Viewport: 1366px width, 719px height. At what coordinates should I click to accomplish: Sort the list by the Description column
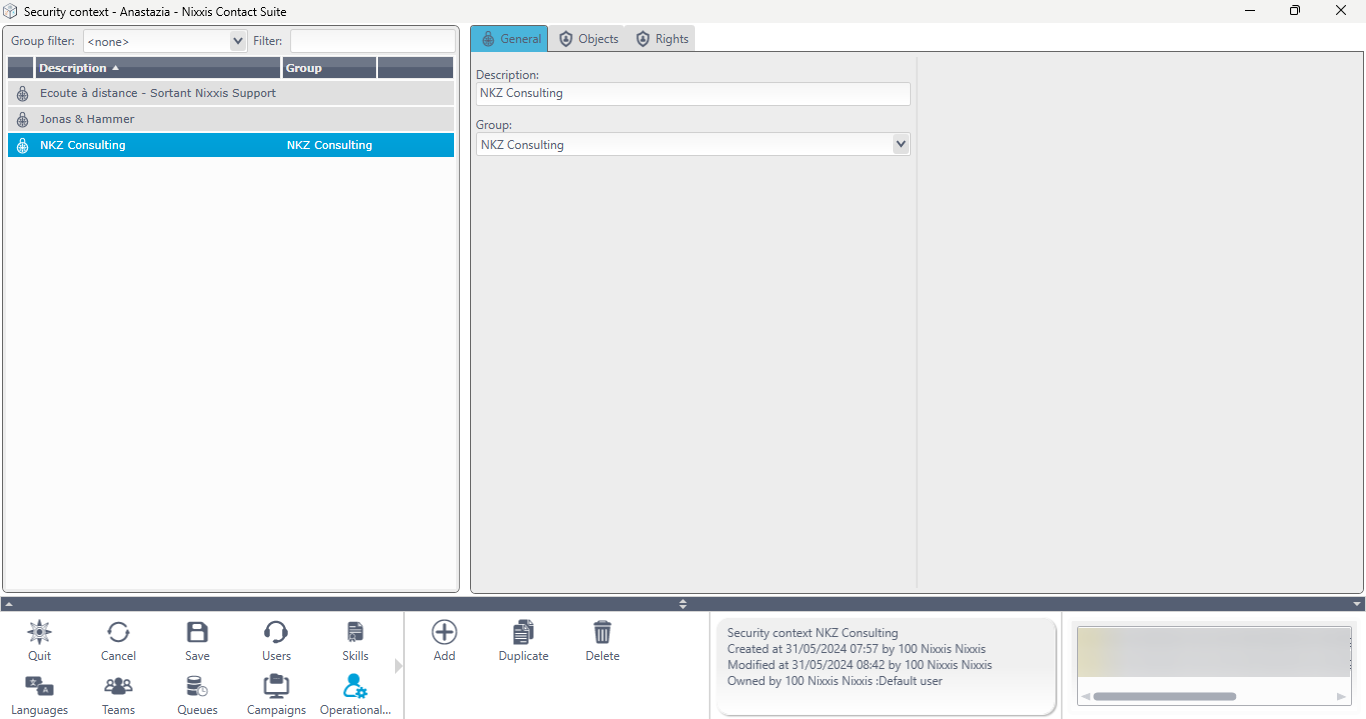[158, 68]
